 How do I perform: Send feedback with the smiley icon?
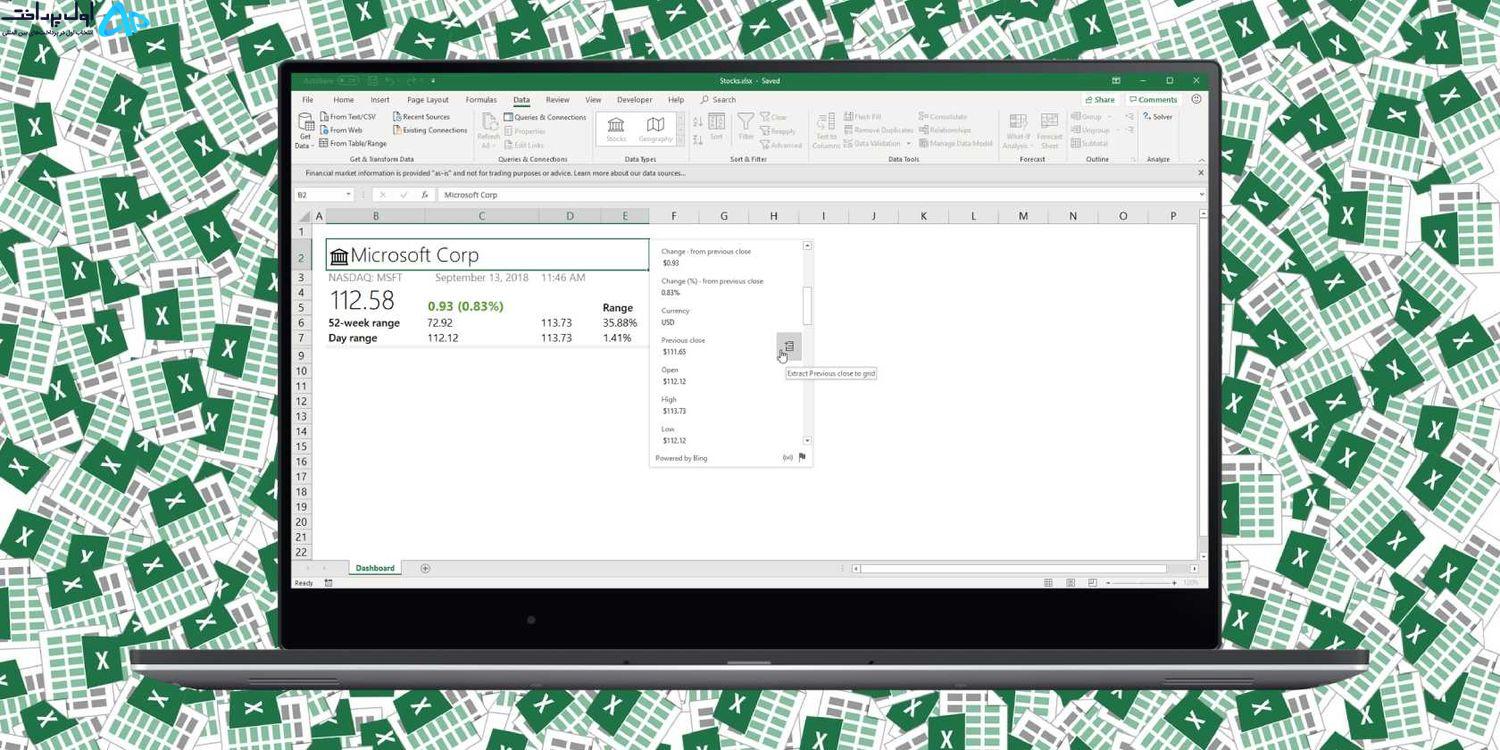(x=1196, y=100)
